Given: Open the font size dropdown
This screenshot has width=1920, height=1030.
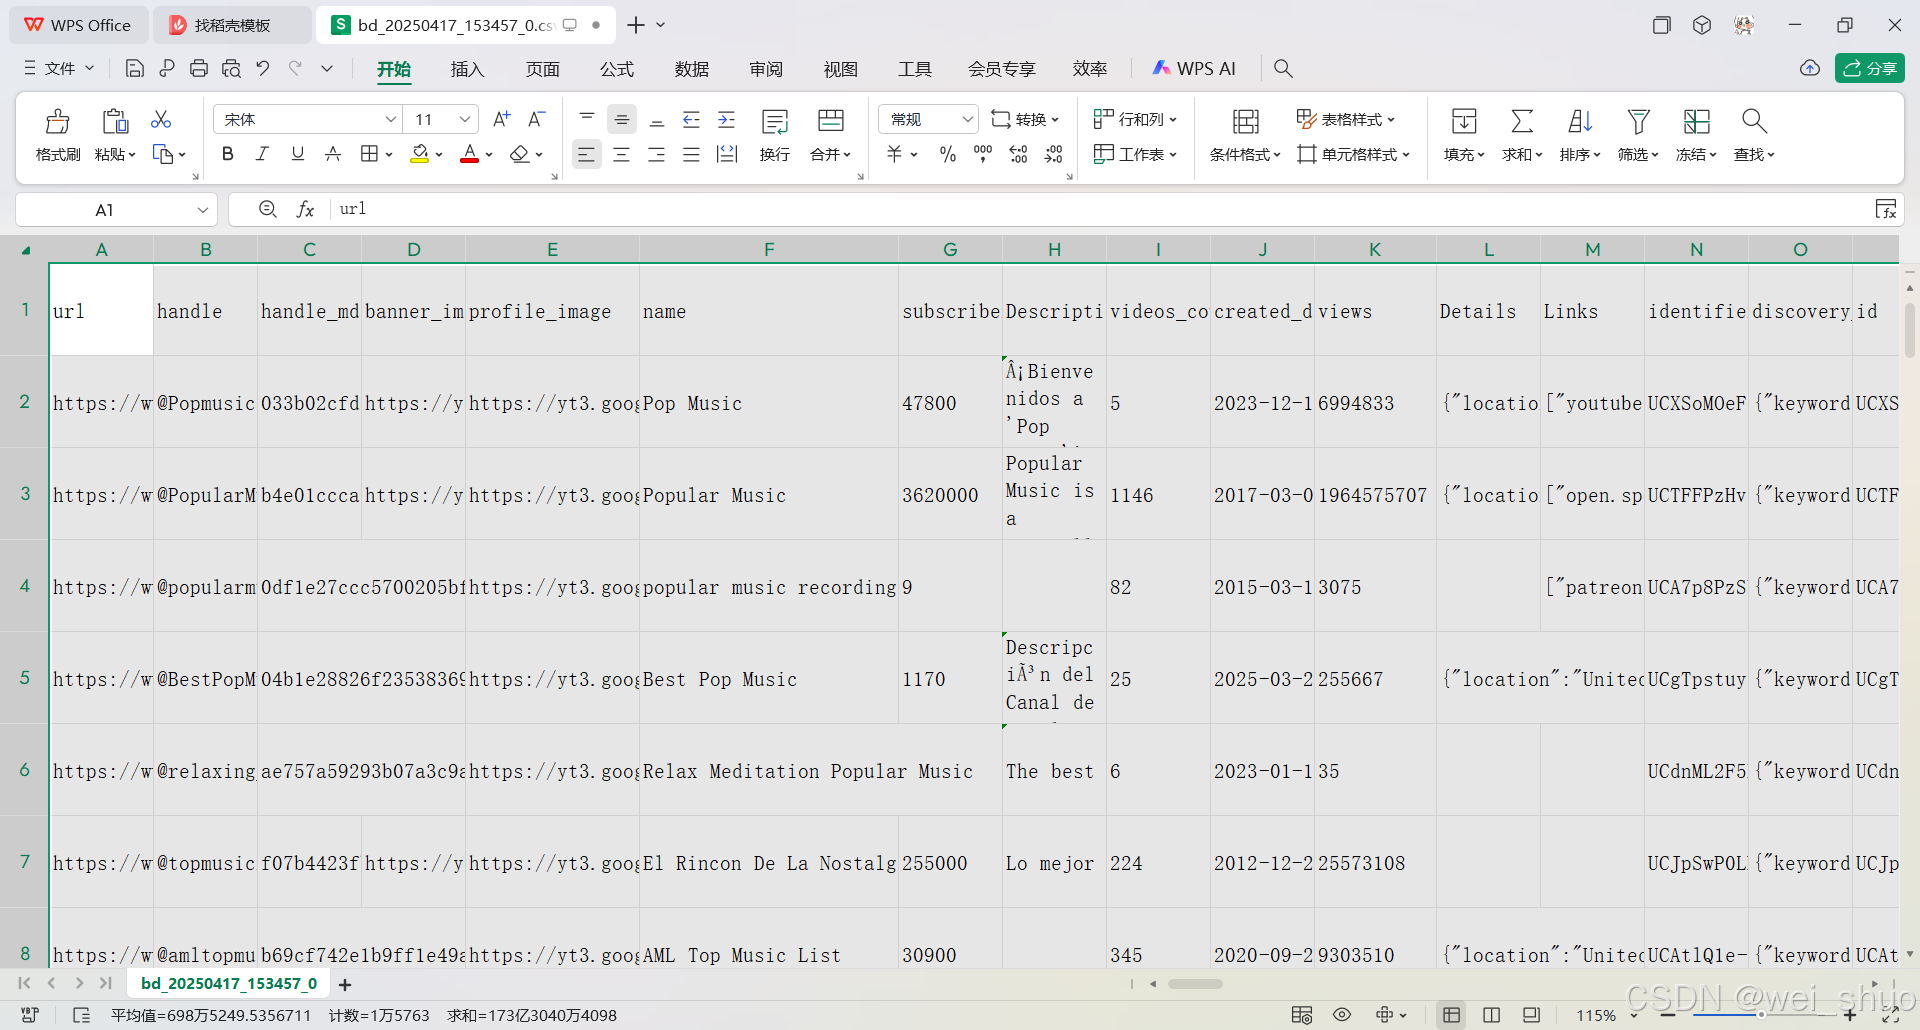Looking at the screenshot, I should click(x=465, y=119).
